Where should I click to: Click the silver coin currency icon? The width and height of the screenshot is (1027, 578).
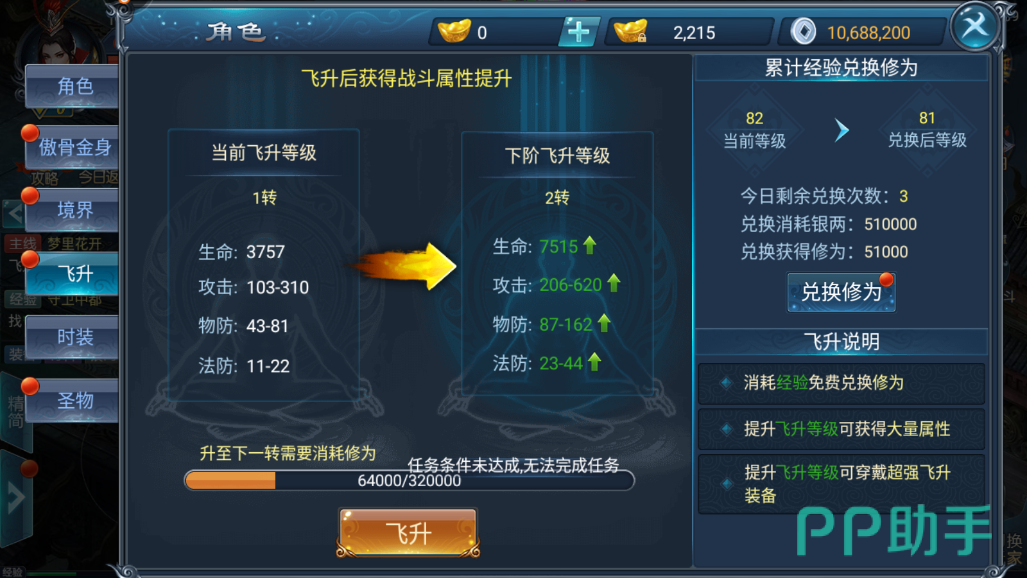pos(803,31)
